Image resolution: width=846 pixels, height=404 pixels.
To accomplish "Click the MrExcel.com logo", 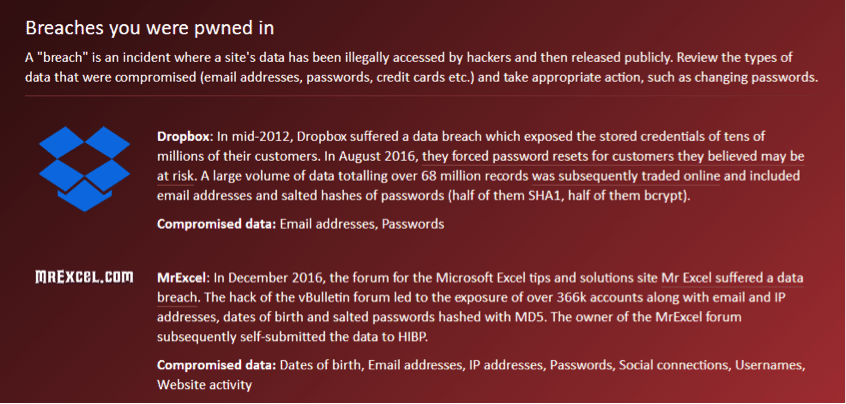I will [x=84, y=276].
